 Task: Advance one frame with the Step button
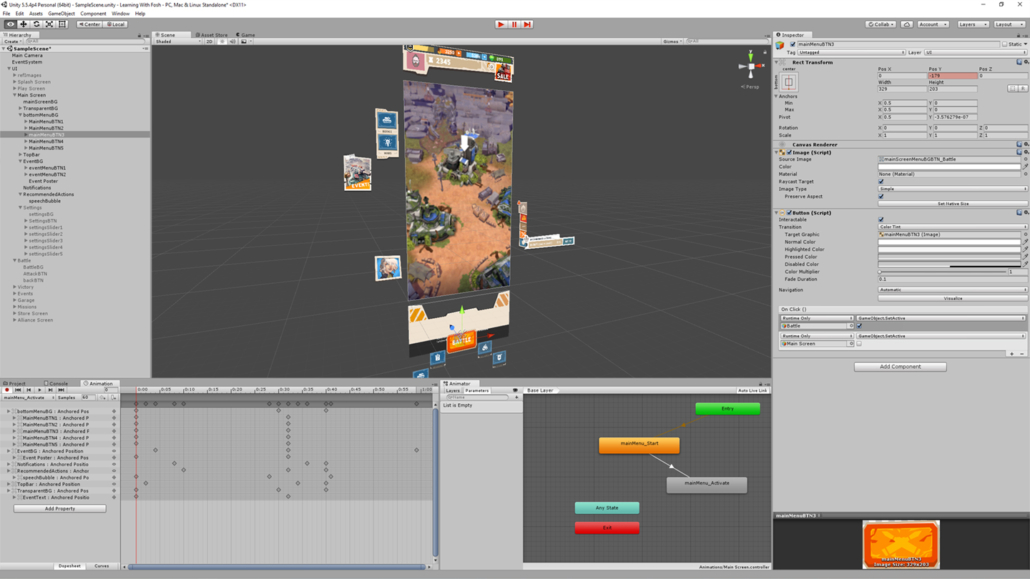click(527, 24)
